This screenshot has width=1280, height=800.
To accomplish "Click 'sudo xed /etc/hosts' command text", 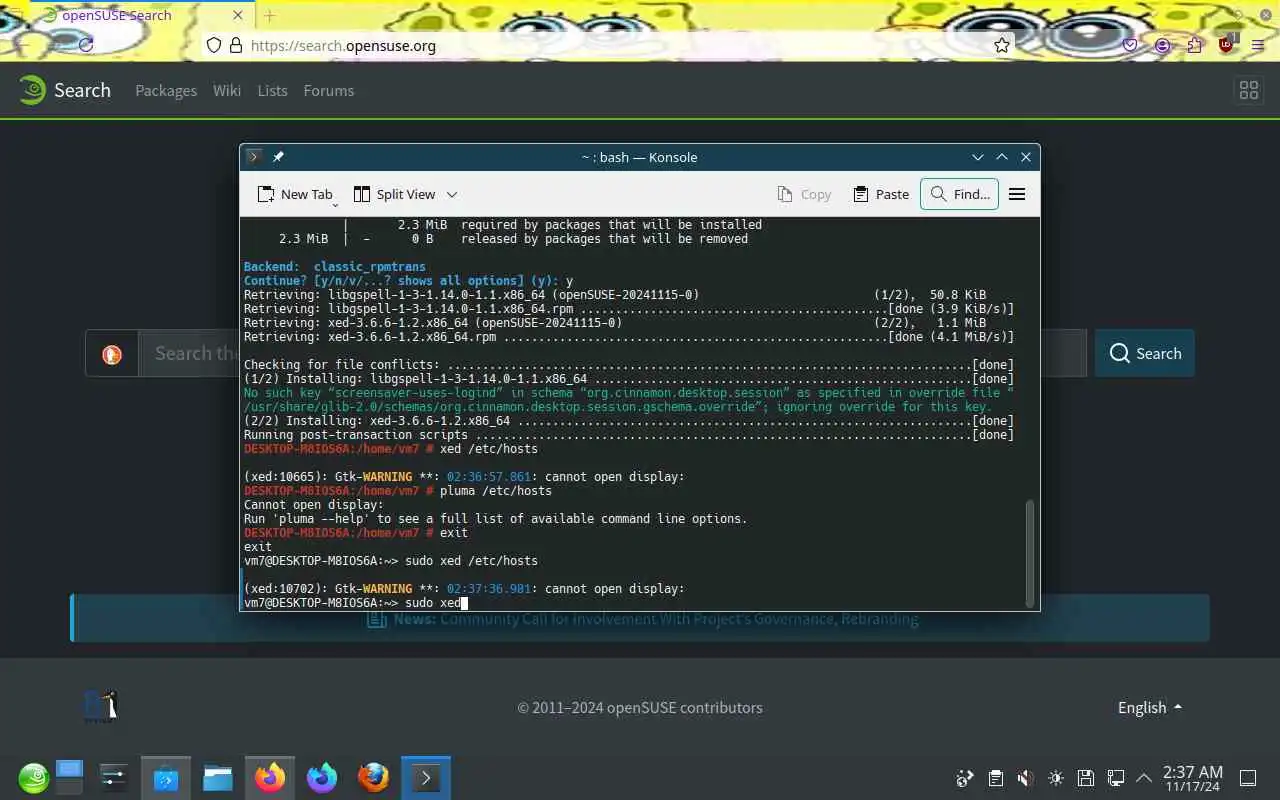I will (x=471, y=561).
